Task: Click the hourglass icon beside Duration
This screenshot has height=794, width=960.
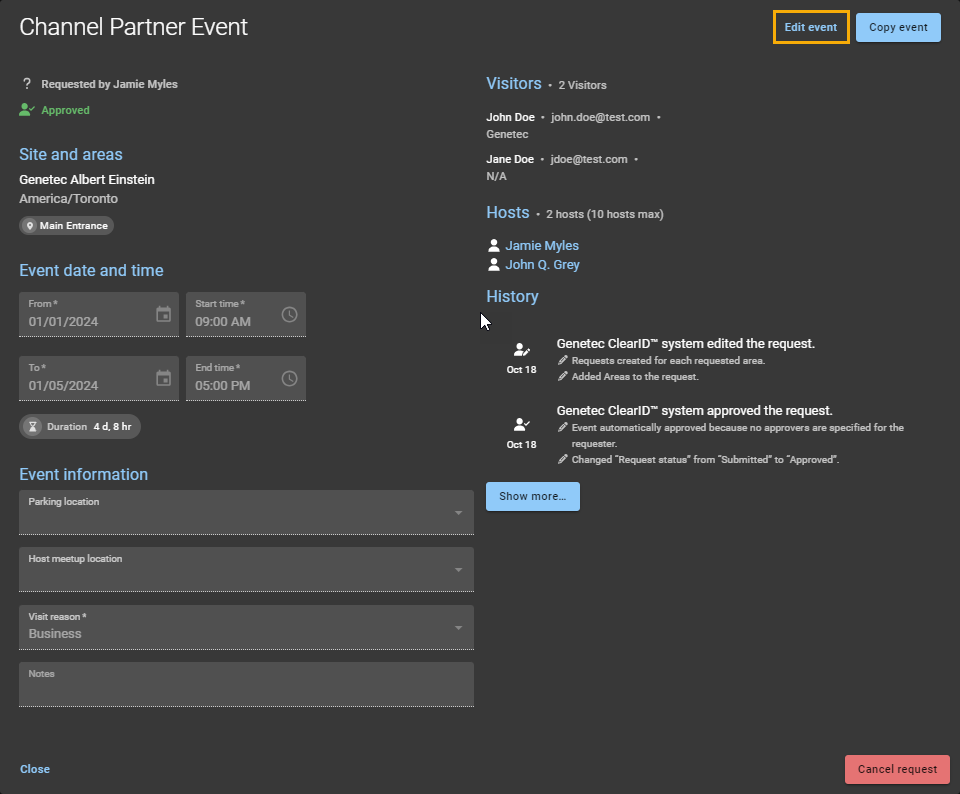Action: click(x=33, y=426)
